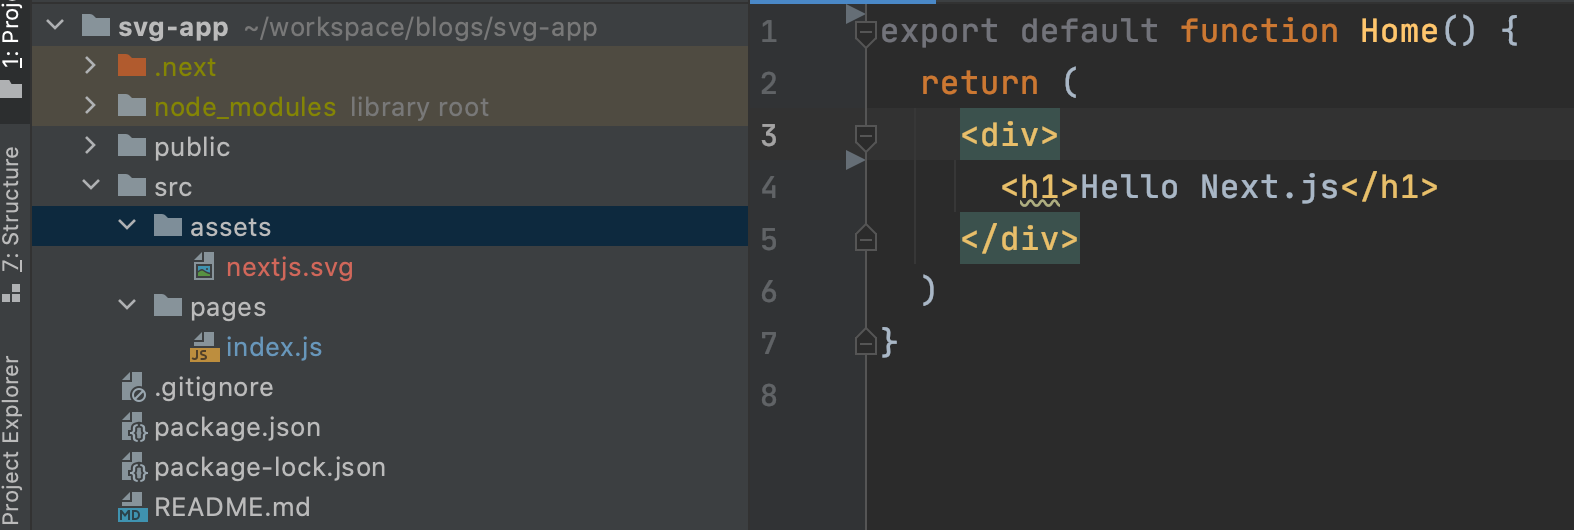This screenshot has width=1574, height=530.
Task: Click the README.md markdown file icon
Action: click(x=131, y=507)
